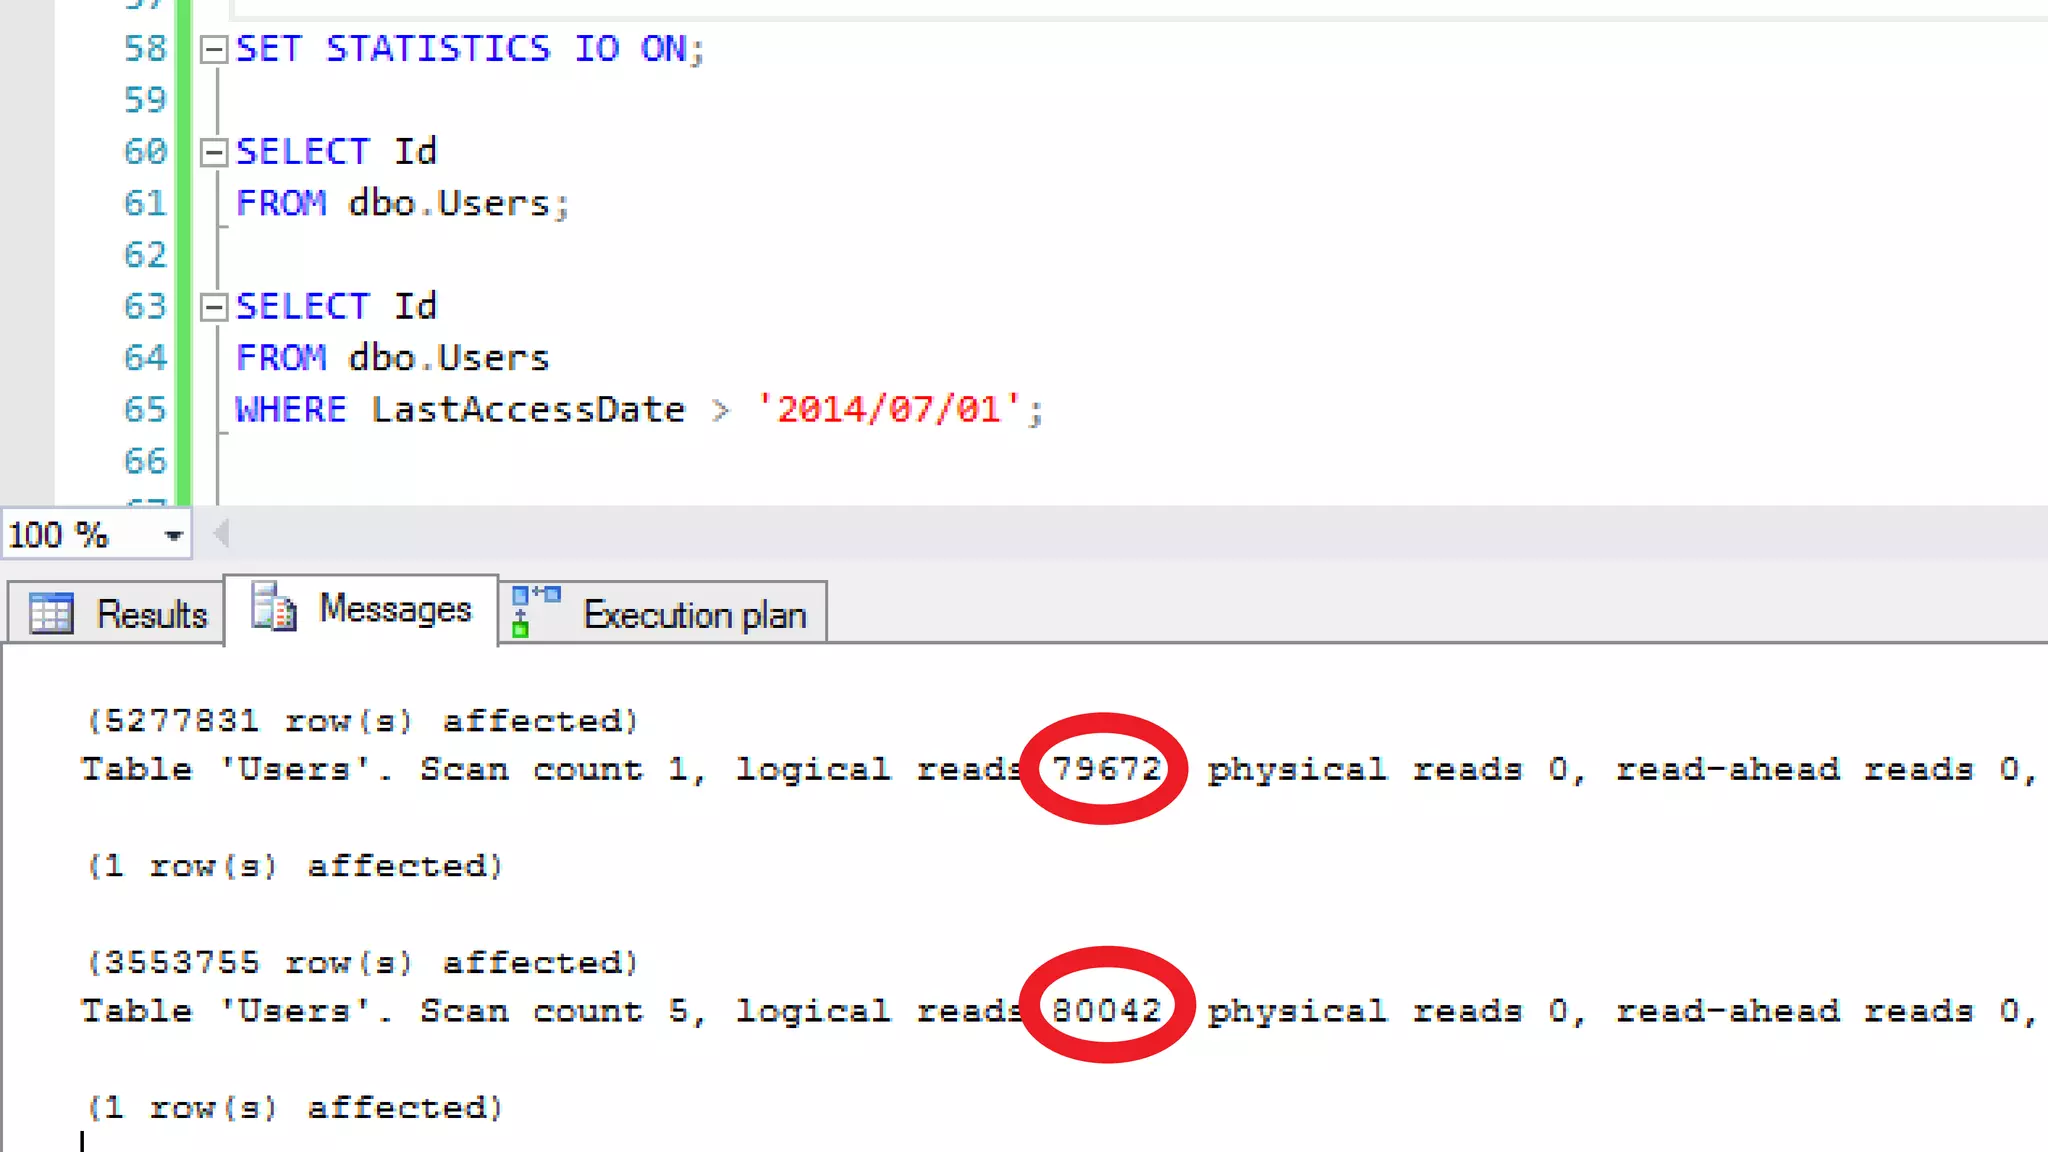Image resolution: width=2048 pixels, height=1152 pixels.
Task: Select the Messages tab
Action: tap(394, 608)
